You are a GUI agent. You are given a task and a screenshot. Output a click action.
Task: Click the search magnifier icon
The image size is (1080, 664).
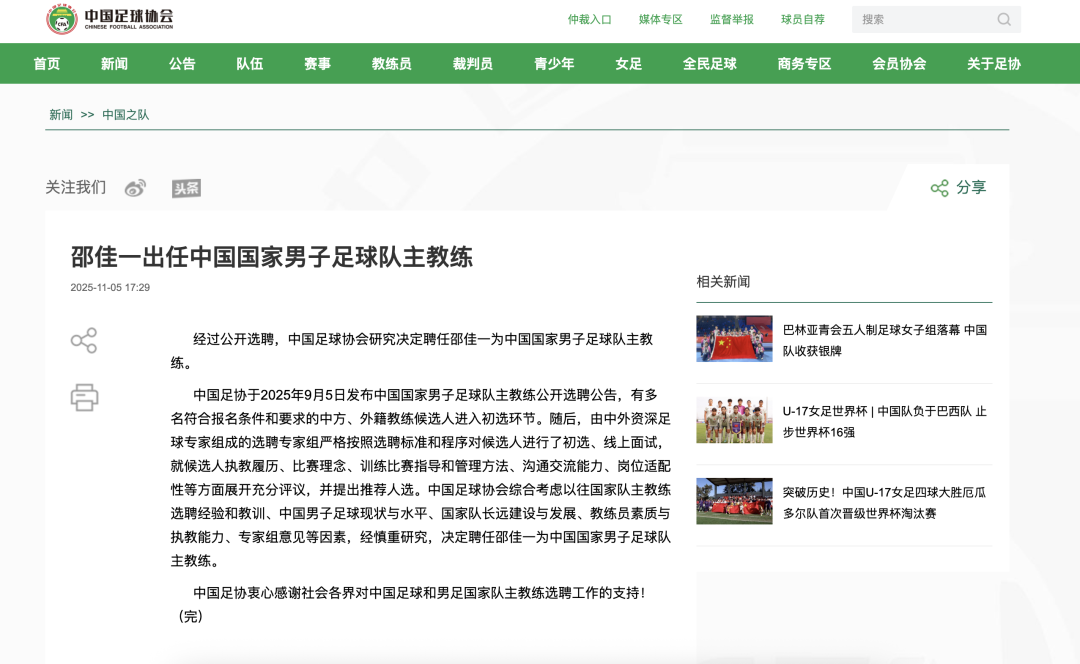click(x=1003, y=19)
